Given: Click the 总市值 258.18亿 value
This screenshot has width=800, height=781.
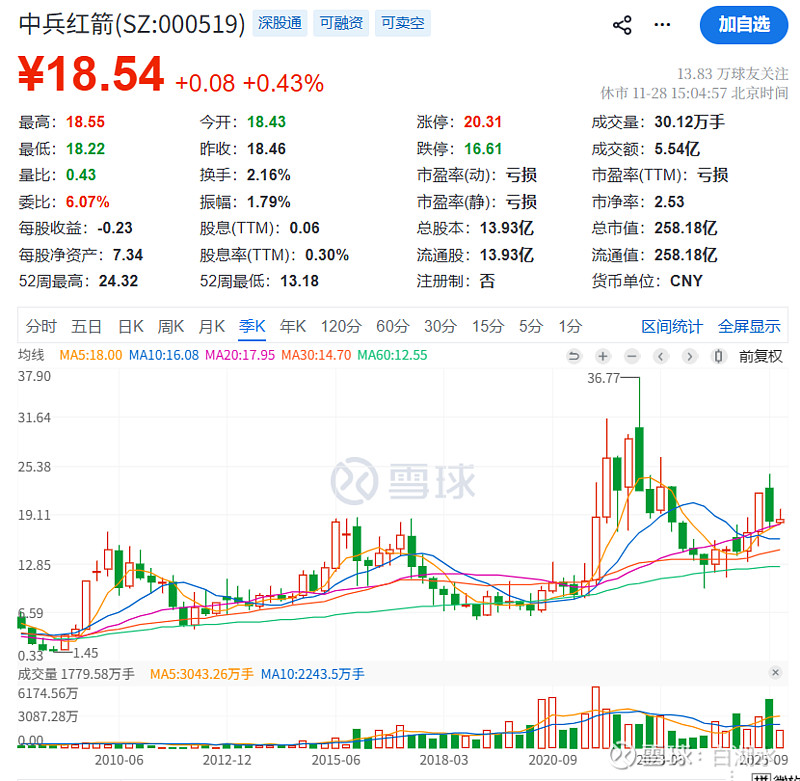Looking at the screenshot, I should point(686,228).
